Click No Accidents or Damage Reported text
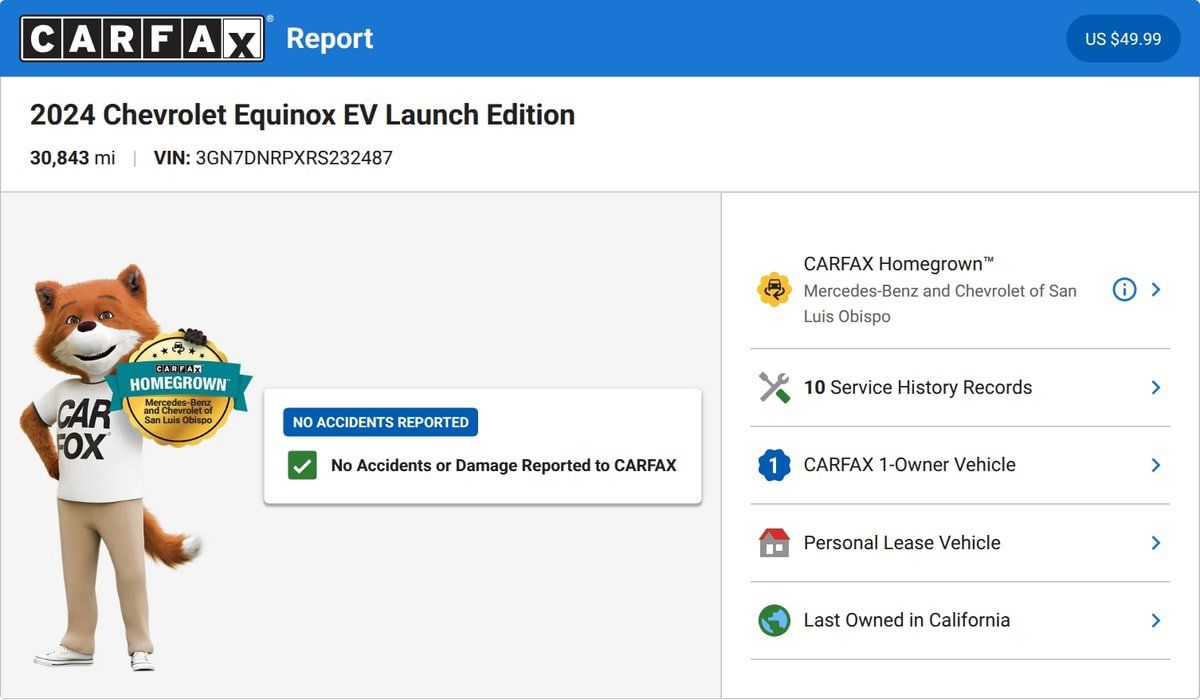This screenshot has height=700, width=1200. click(504, 465)
